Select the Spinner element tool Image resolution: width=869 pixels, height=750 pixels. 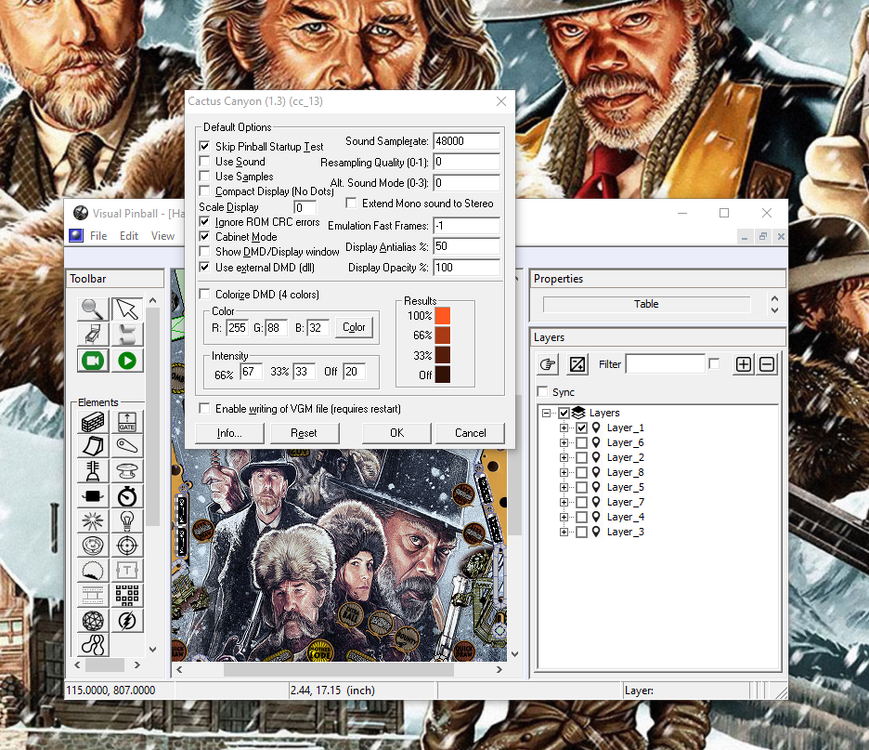click(x=93, y=496)
